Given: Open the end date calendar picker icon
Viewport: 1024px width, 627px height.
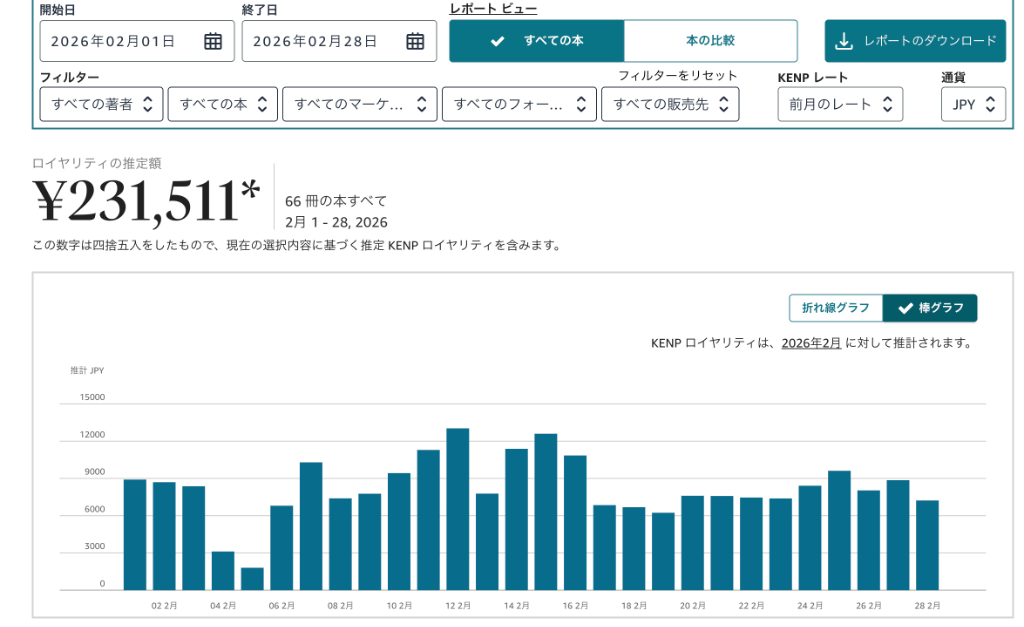Looking at the screenshot, I should (x=416, y=41).
